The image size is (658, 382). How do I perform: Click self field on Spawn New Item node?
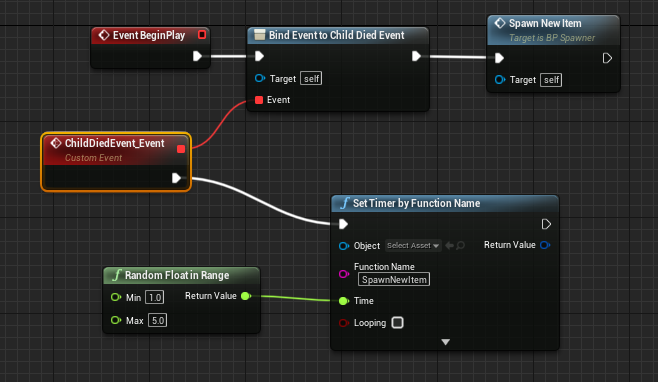551,80
